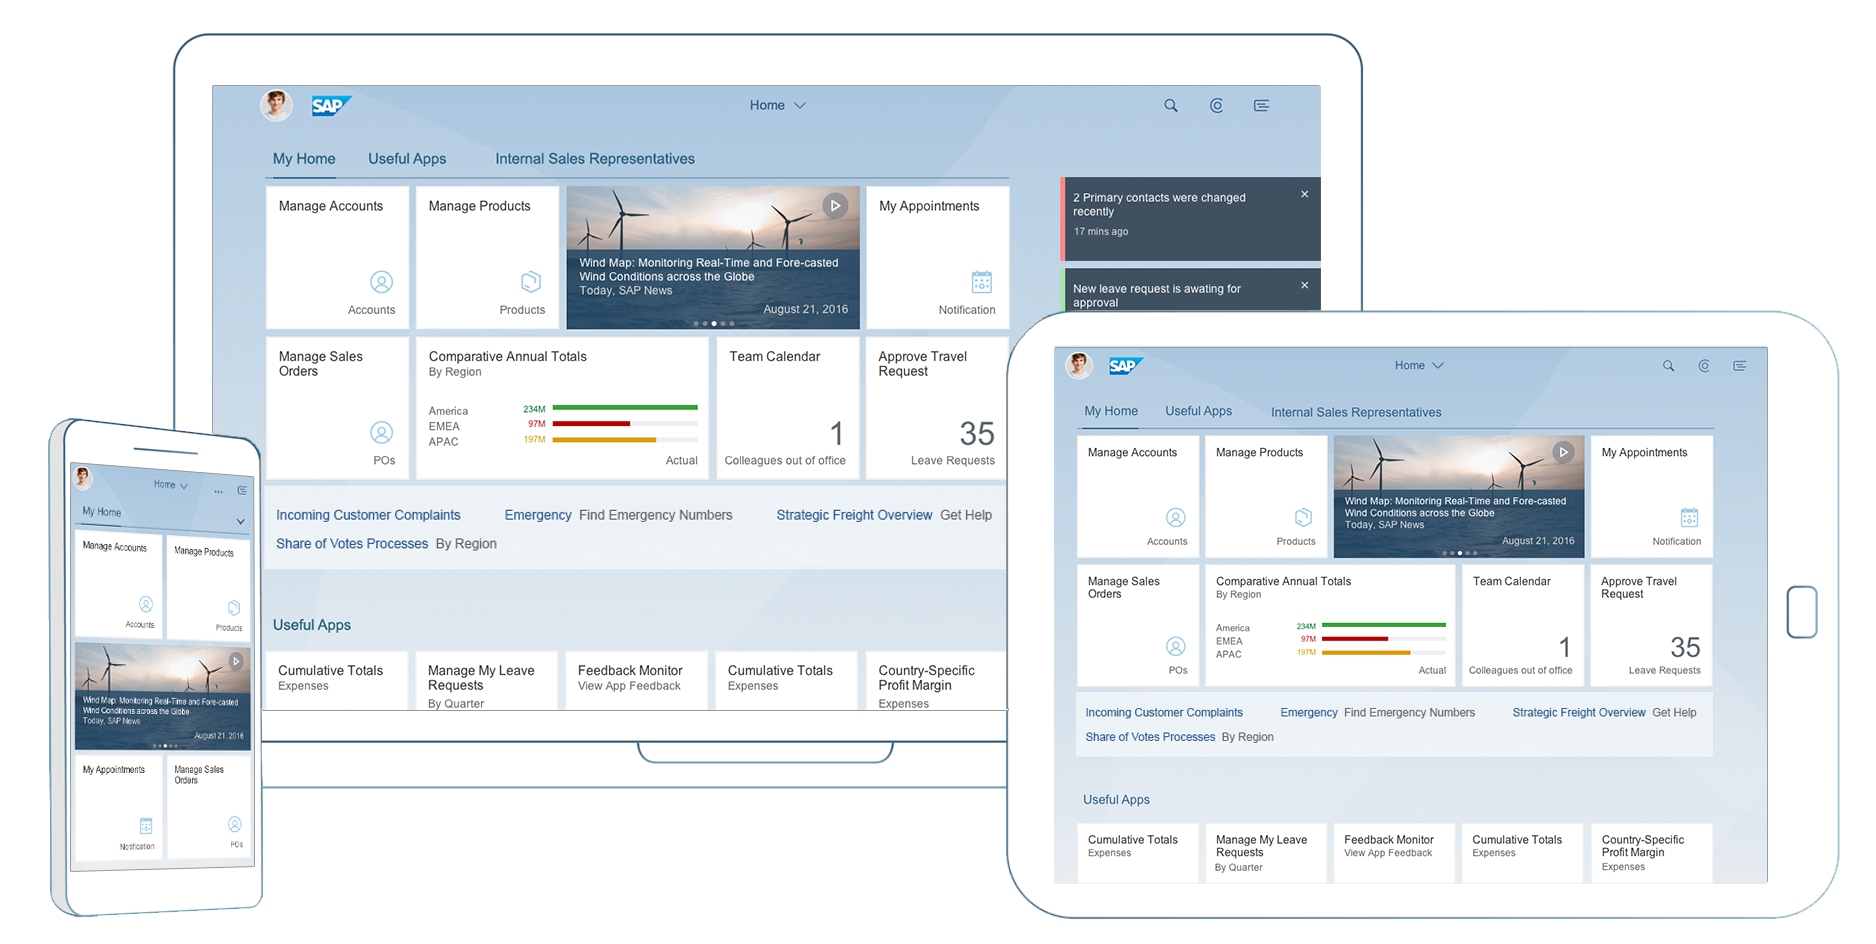This screenshot has height=944, width=1876.
Task: Open the Internal Sales Representatives tab
Action: (x=594, y=158)
